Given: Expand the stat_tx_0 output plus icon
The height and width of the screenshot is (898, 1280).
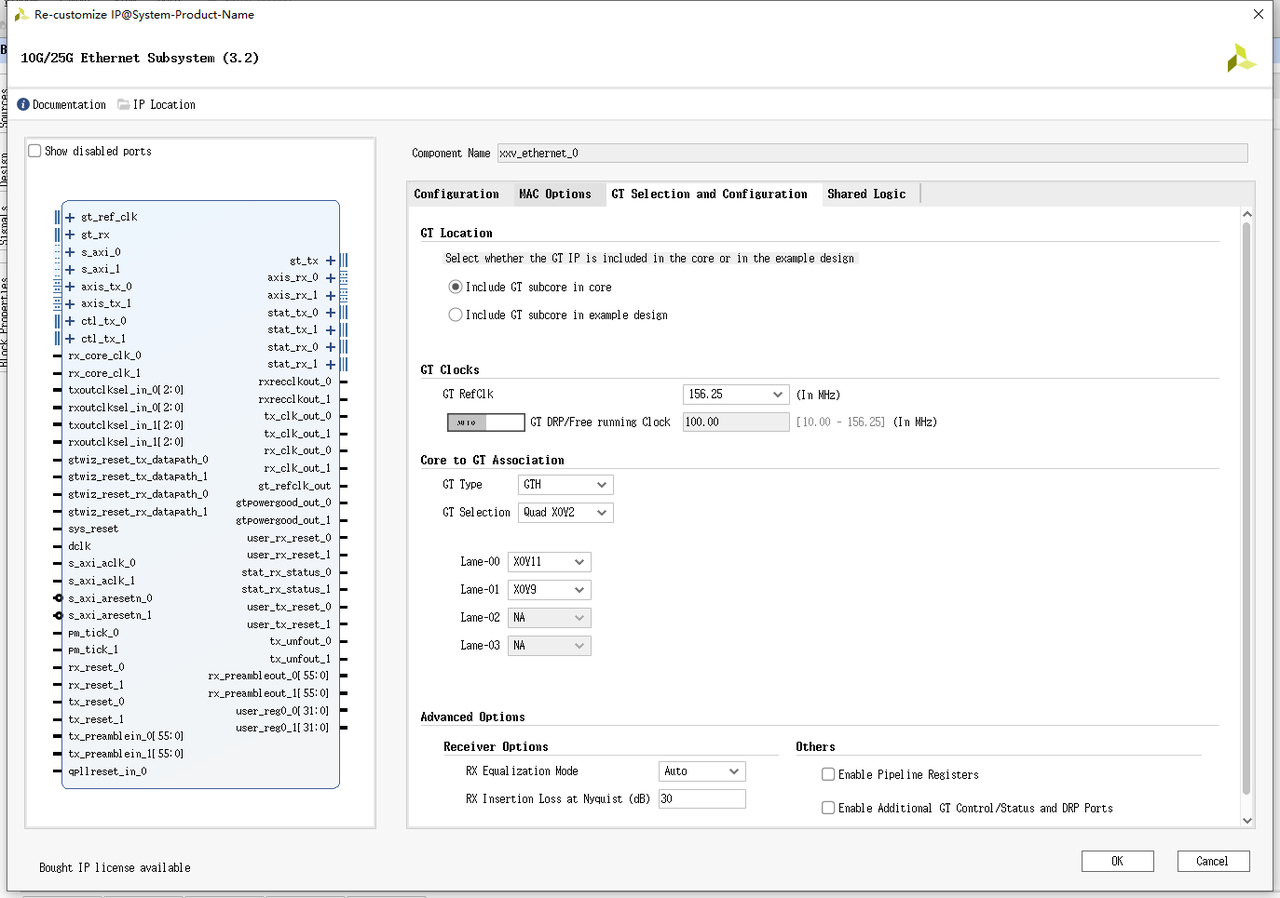Looking at the screenshot, I should [331, 312].
